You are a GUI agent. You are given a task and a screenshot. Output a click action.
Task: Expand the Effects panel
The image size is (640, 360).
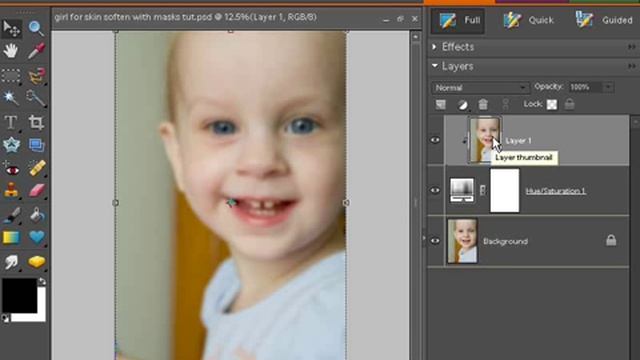click(434, 47)
